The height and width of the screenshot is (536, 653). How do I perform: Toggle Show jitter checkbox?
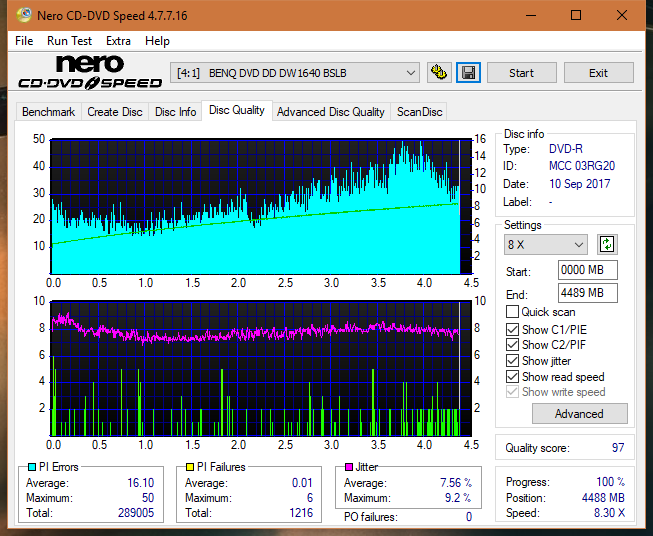coord(512,361)
